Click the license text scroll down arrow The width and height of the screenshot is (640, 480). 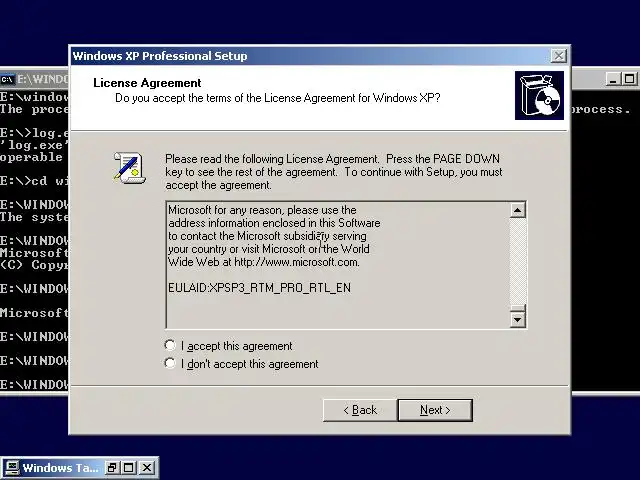click(x=518, y=319)
